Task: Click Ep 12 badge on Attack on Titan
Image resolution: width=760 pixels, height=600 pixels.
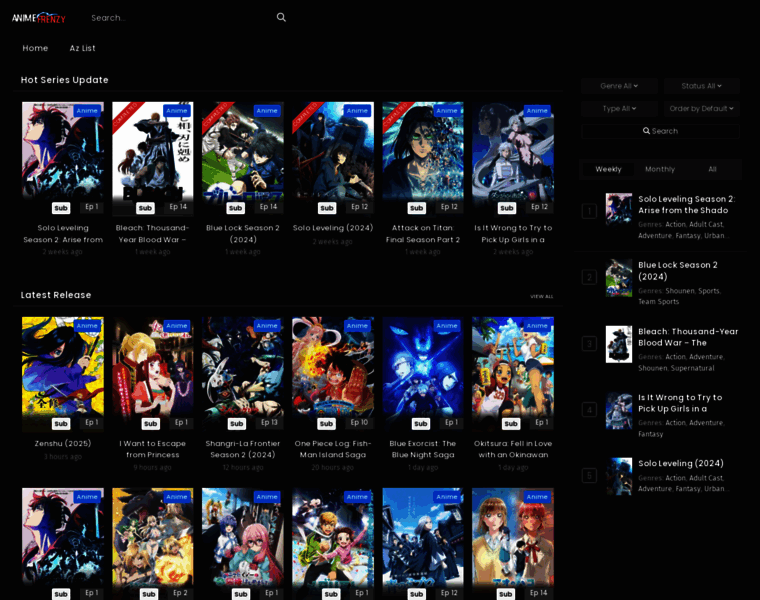Action: [449, 207]
